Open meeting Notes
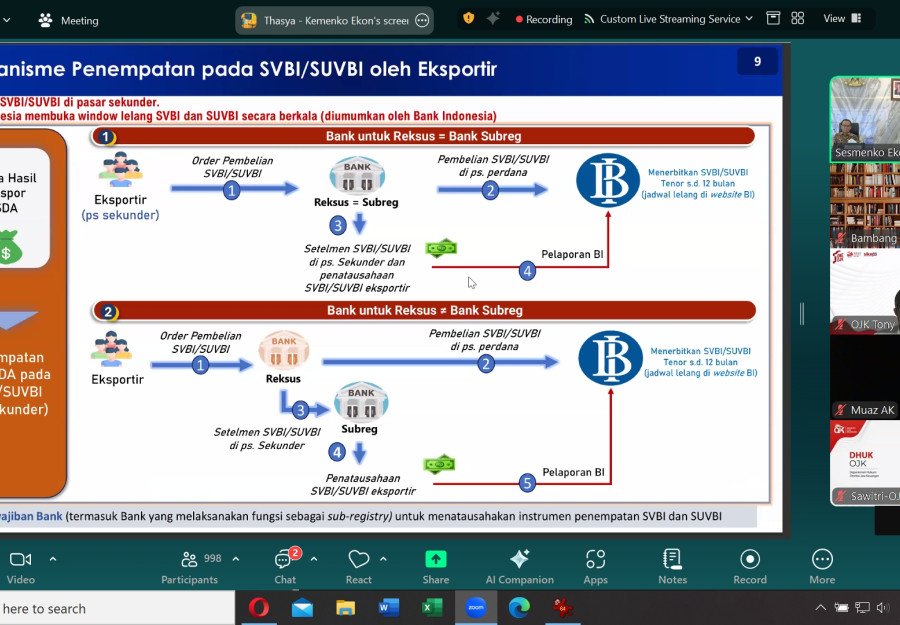This screenshot has width=900, height=625. coord(672,566)
